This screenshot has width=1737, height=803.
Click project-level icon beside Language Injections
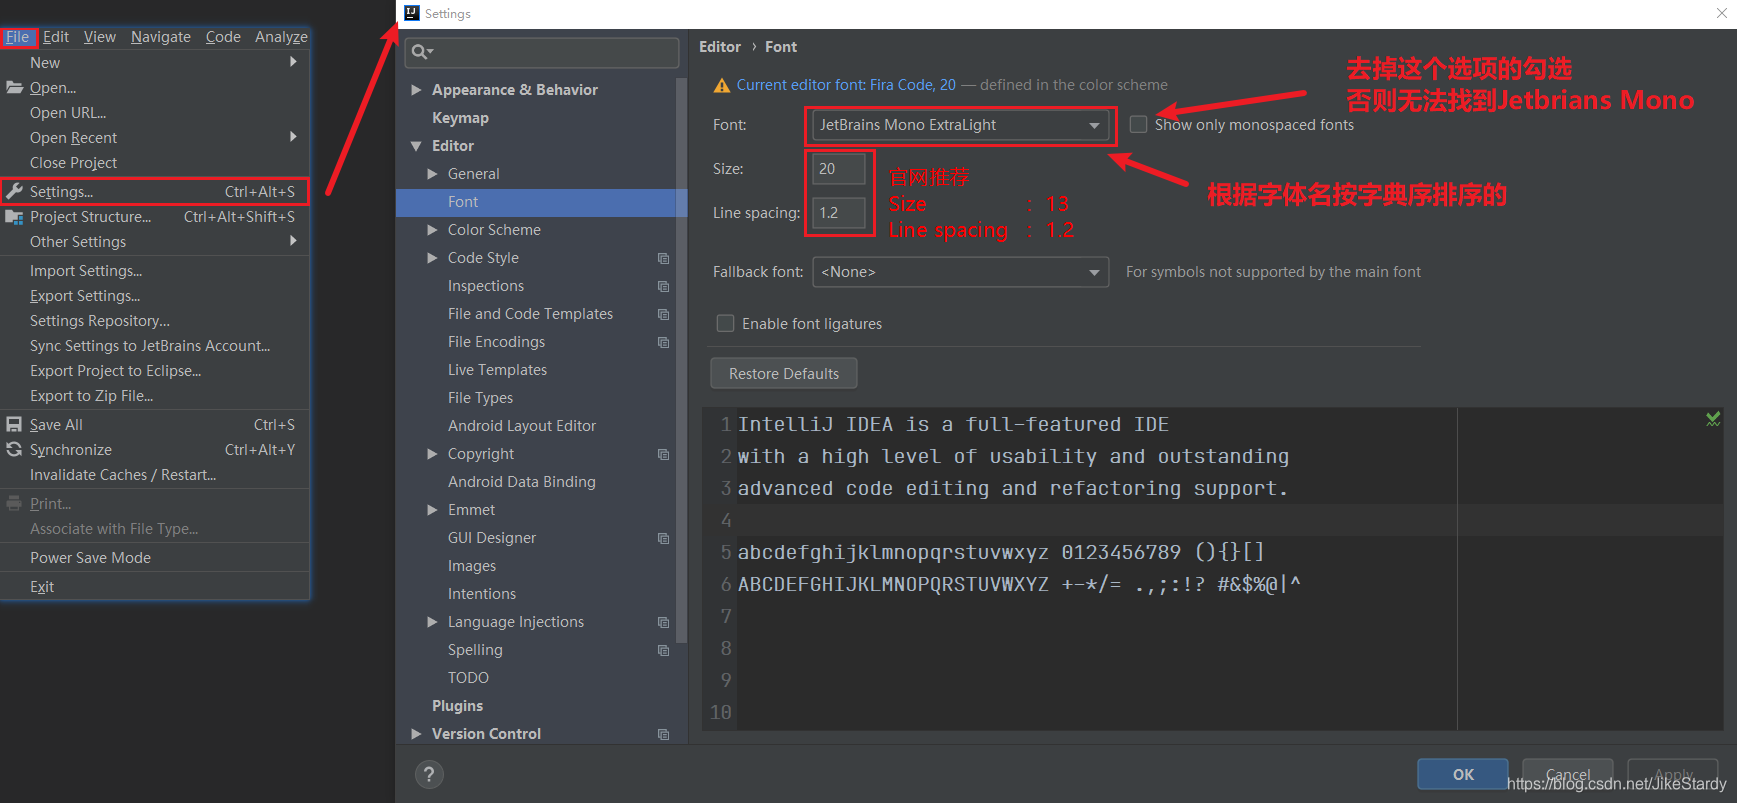(663, 622)
